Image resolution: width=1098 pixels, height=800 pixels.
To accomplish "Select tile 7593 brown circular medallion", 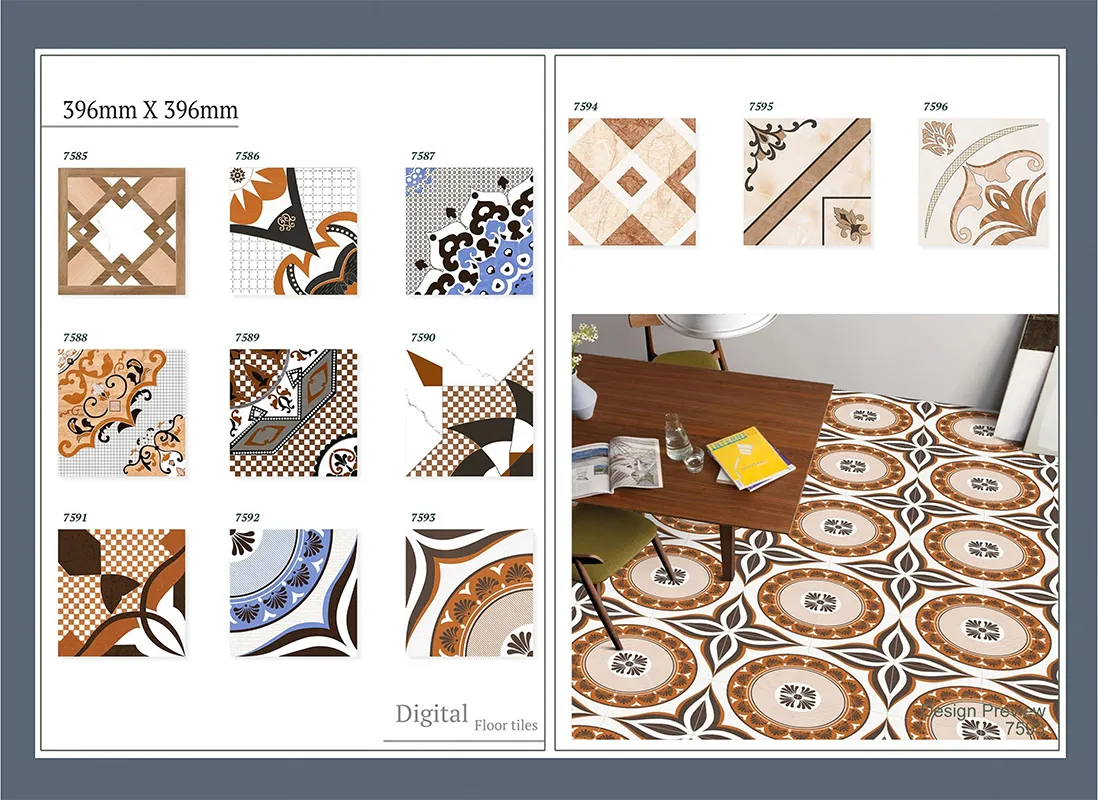I will [x=469, y=593].
